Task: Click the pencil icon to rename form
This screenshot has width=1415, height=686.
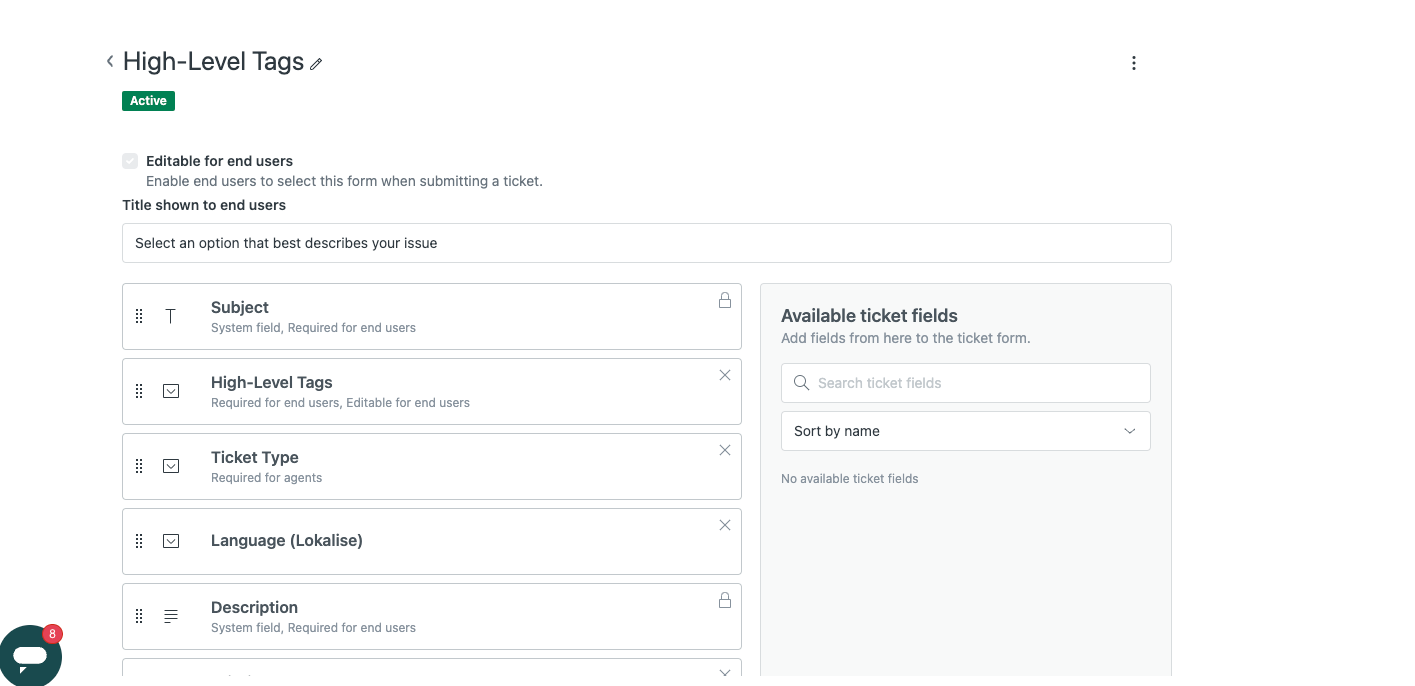Action: click(316, 64)
